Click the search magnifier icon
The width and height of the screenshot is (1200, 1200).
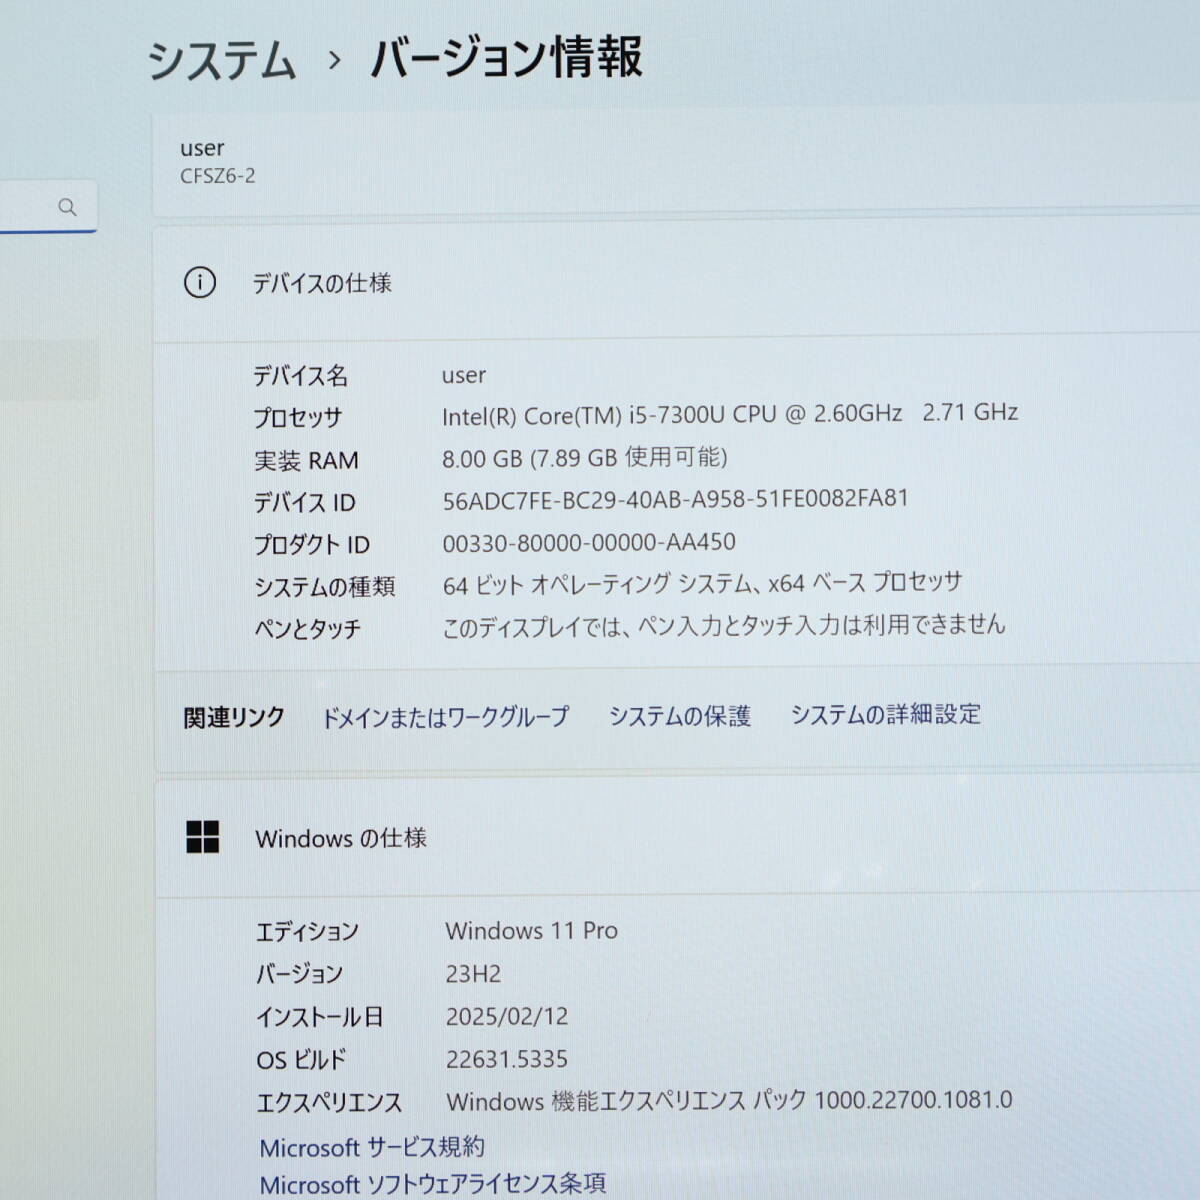(67, 207)
